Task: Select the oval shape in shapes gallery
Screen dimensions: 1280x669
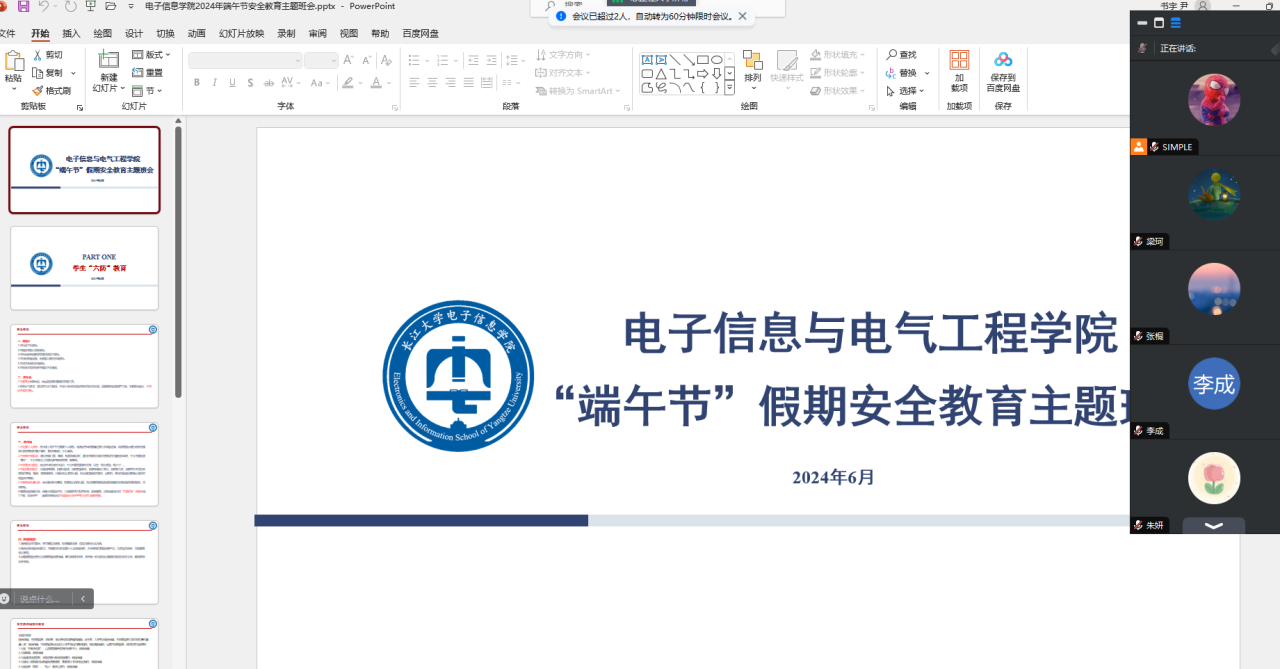Action: coord(717,60)
